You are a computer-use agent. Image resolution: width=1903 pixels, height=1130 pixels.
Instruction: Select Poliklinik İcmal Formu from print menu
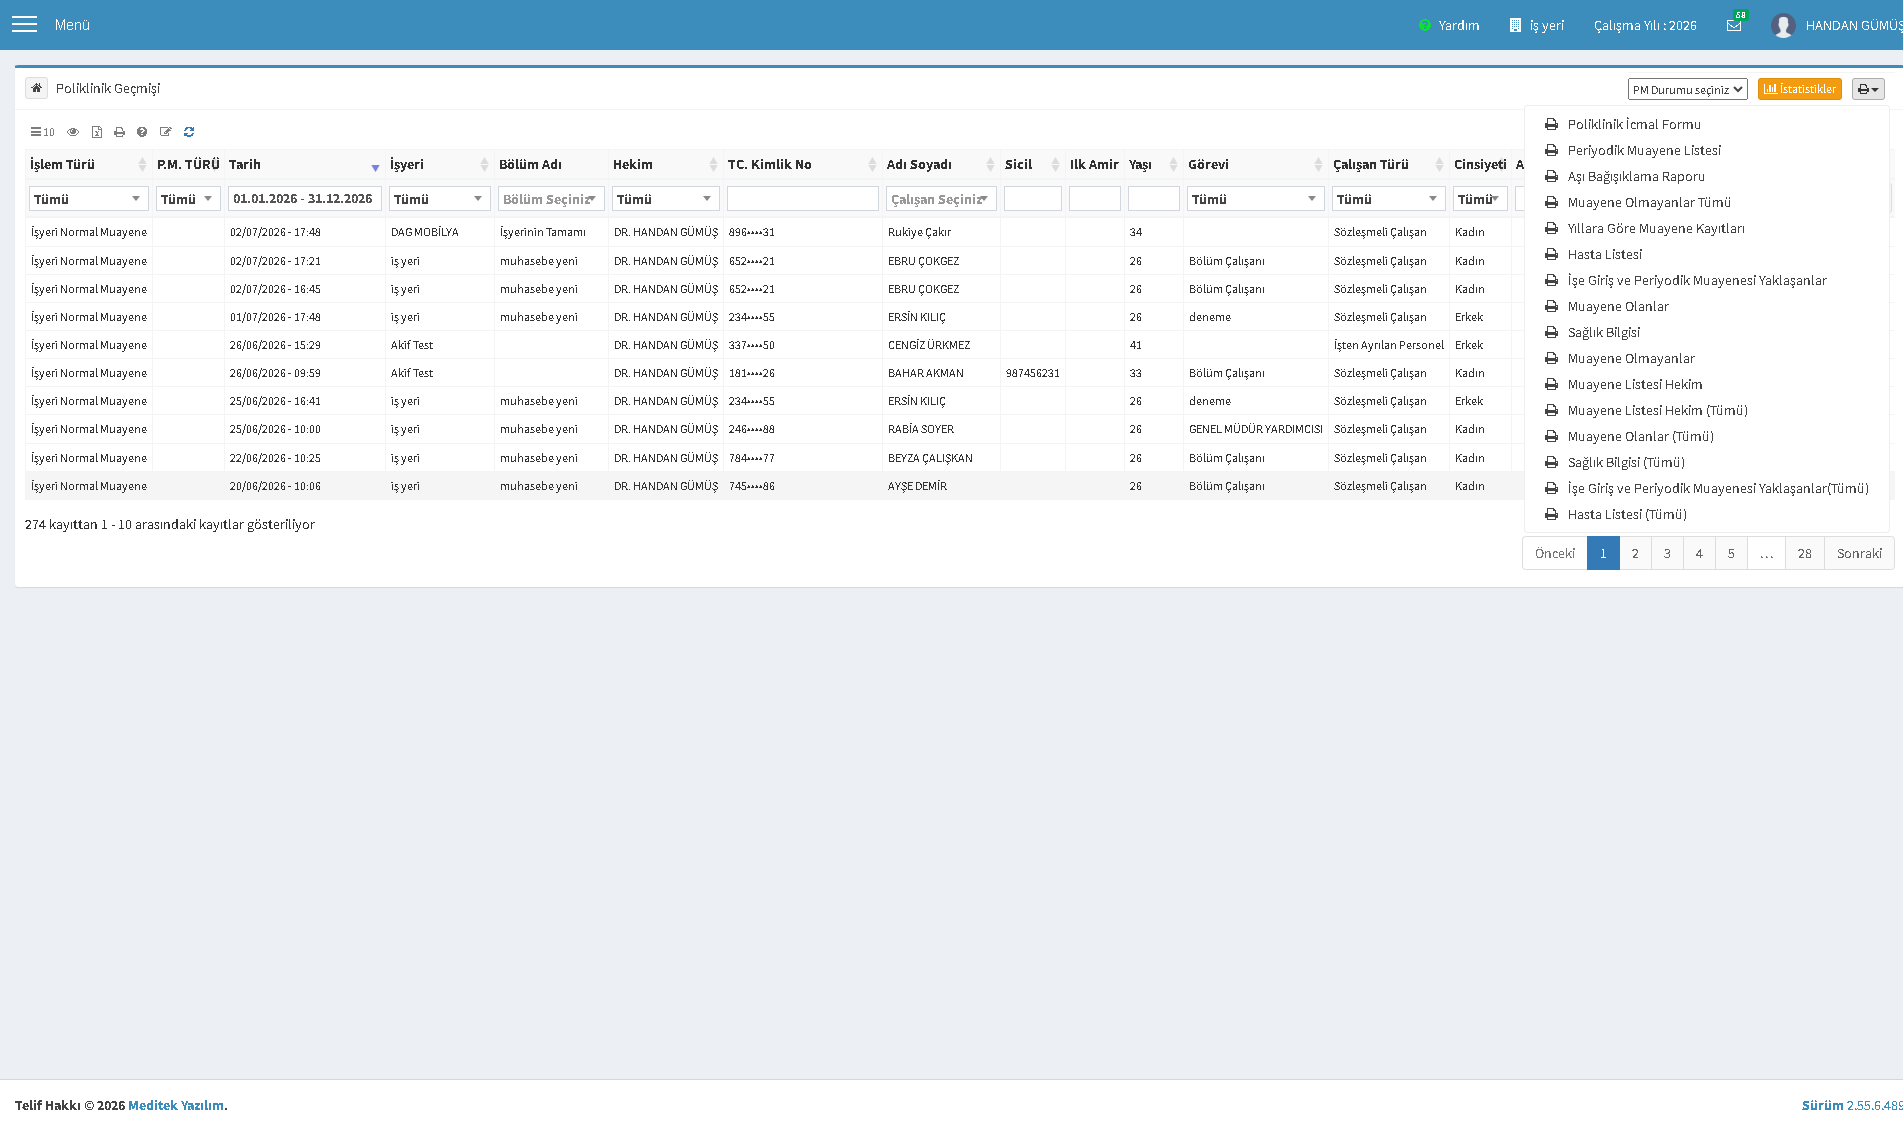point(1633,124)
